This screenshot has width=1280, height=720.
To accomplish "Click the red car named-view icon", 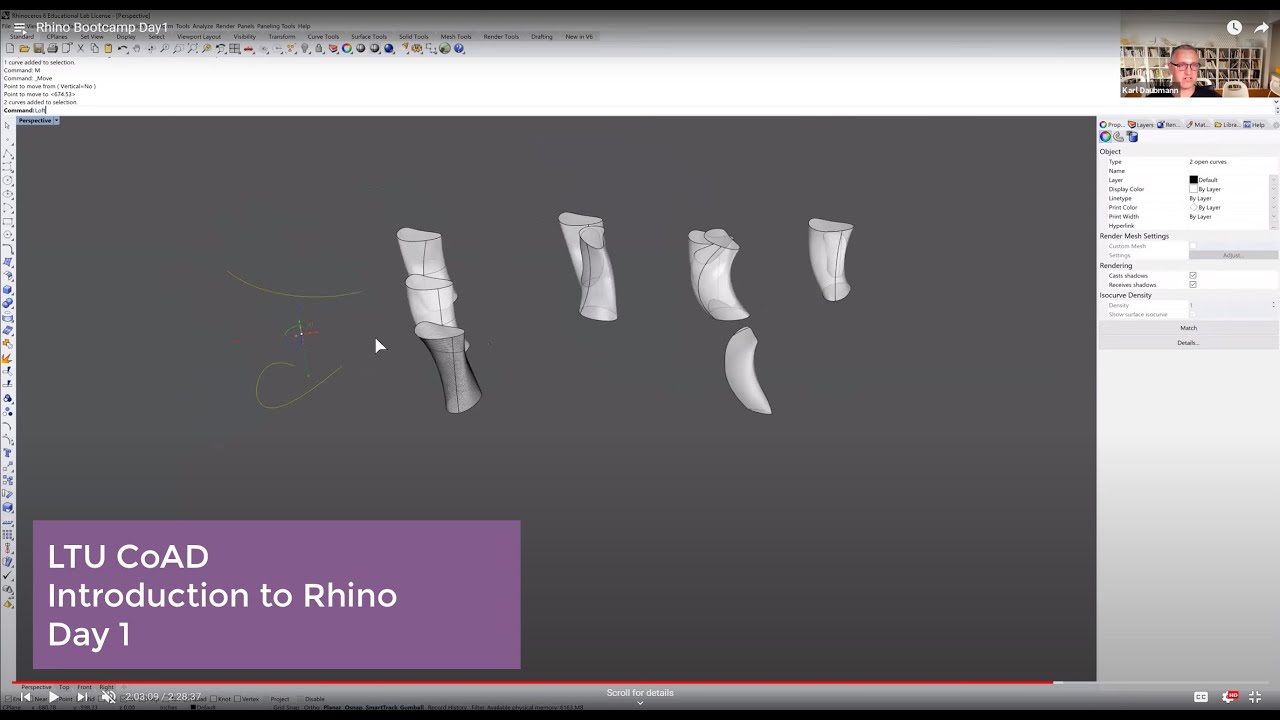I will 247,48.
